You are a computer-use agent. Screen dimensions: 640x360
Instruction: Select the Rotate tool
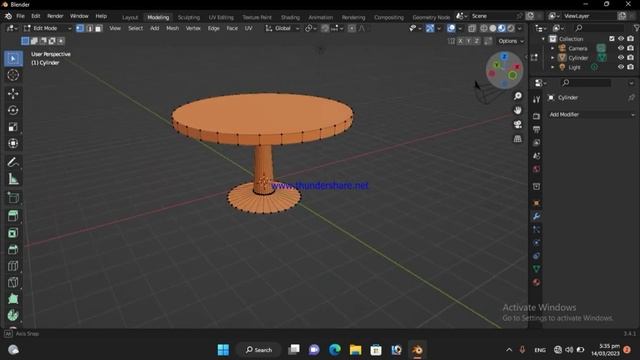pos(13,110)
